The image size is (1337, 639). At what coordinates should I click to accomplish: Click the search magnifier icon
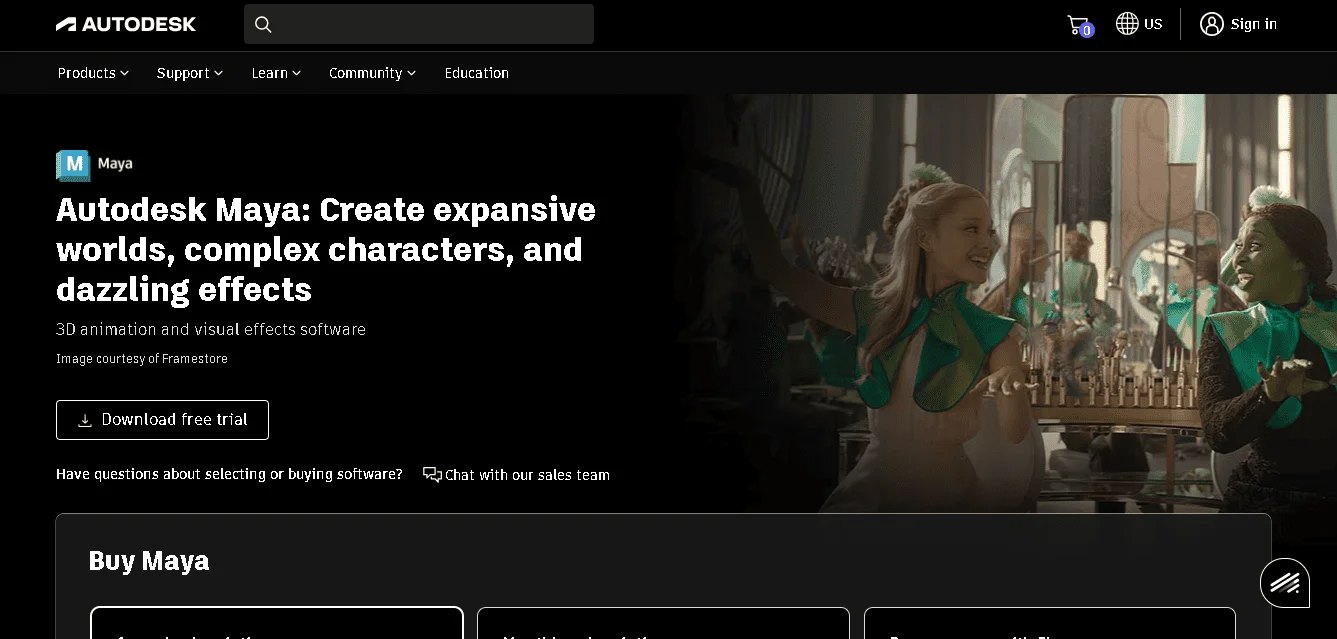point(263,23)
